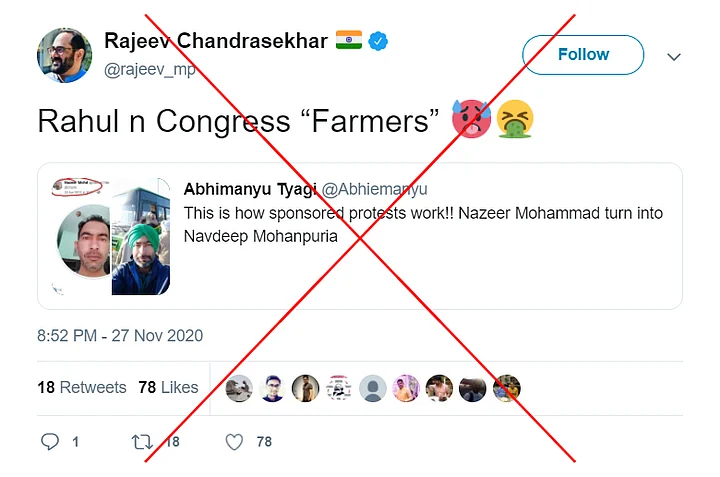This screenshot has height=477, width=720.
Task: Click the default gray silhouette liker avatar
Action: click(372, 388)
